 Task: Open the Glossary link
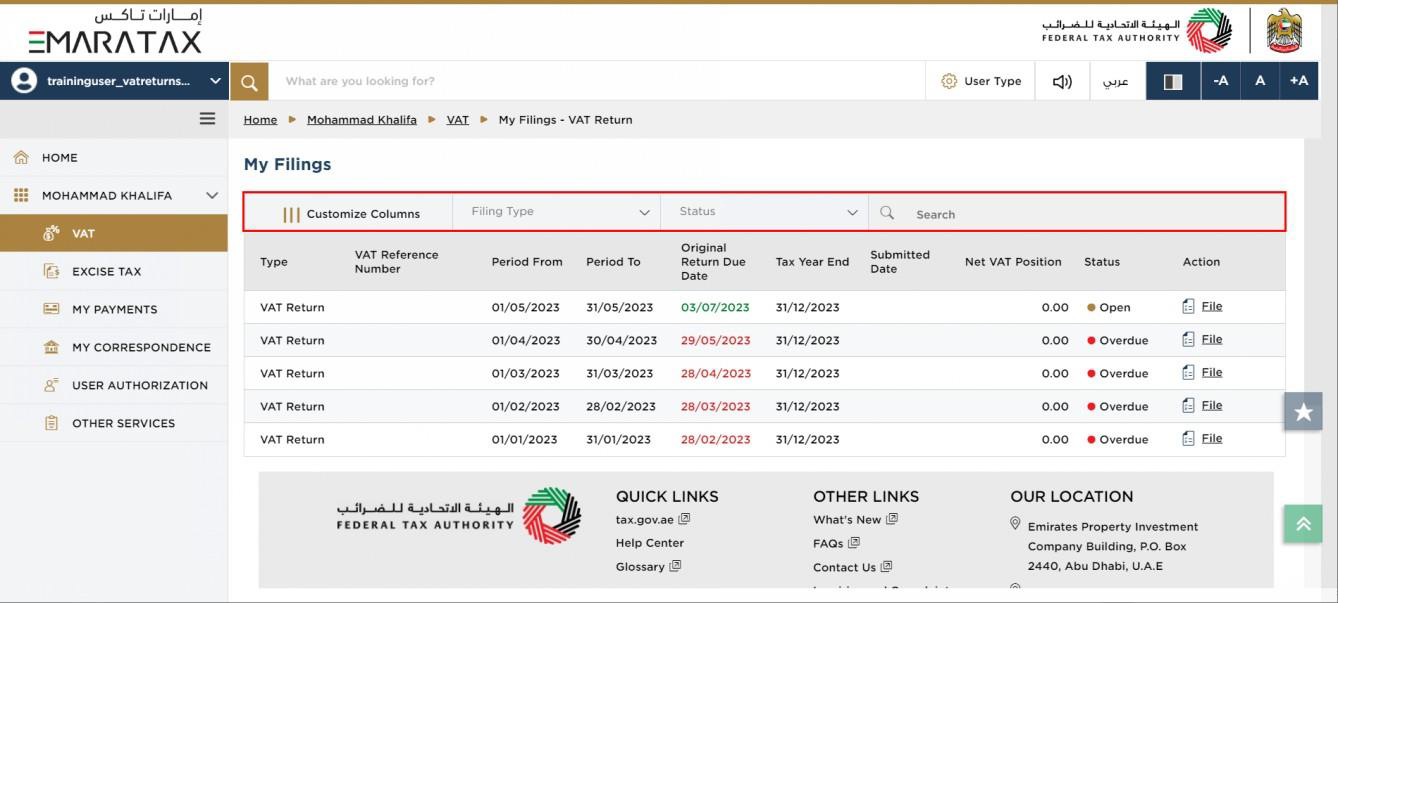click(648, 566)
